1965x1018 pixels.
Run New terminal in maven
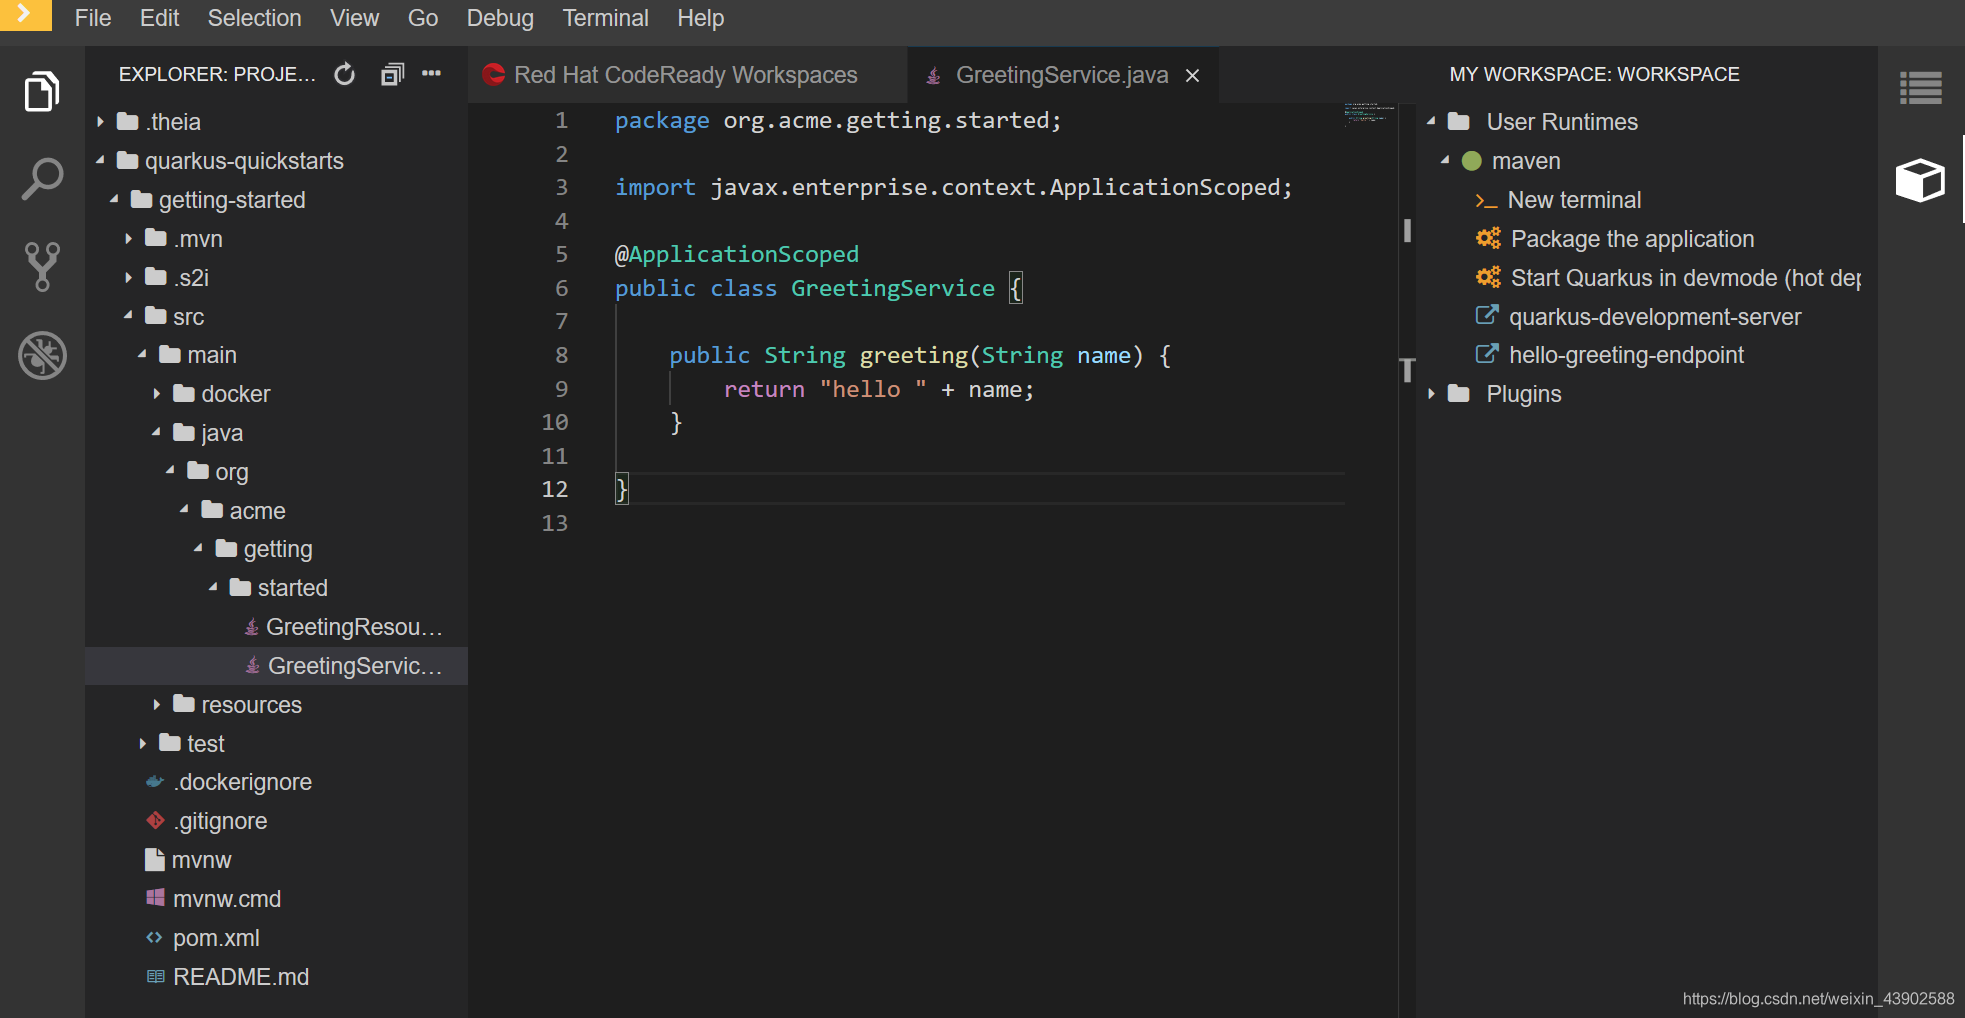(x=1574, y=200)
